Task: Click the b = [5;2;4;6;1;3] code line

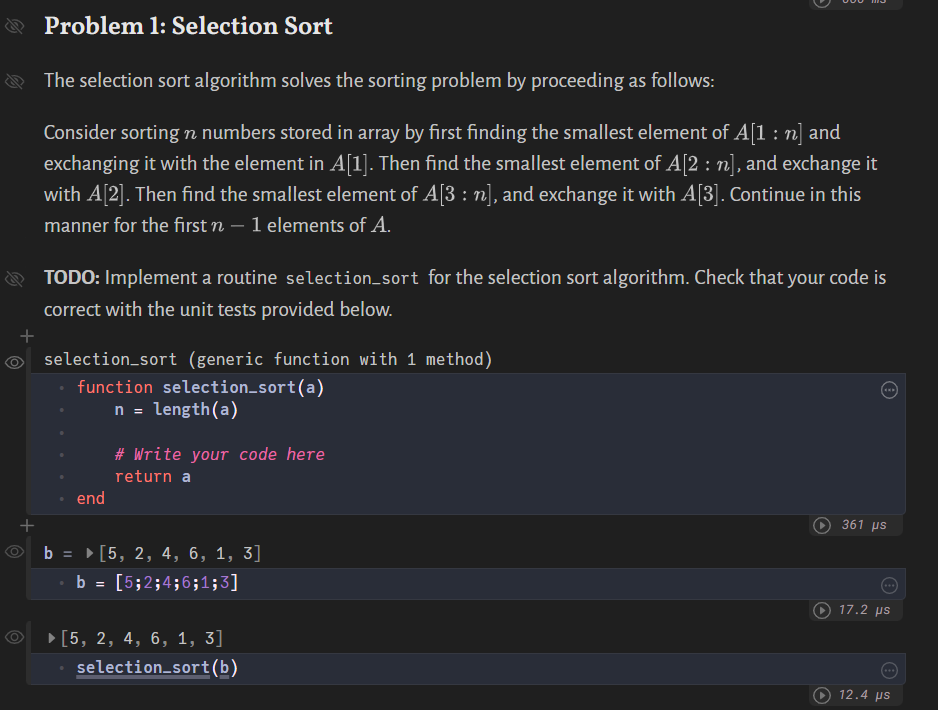Action: [158, 583]
